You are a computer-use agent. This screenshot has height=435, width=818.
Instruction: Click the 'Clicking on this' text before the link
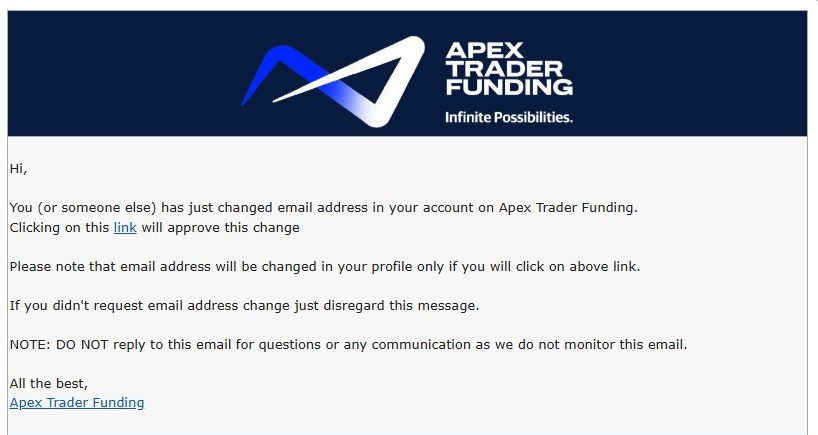[x=59, y=228]
